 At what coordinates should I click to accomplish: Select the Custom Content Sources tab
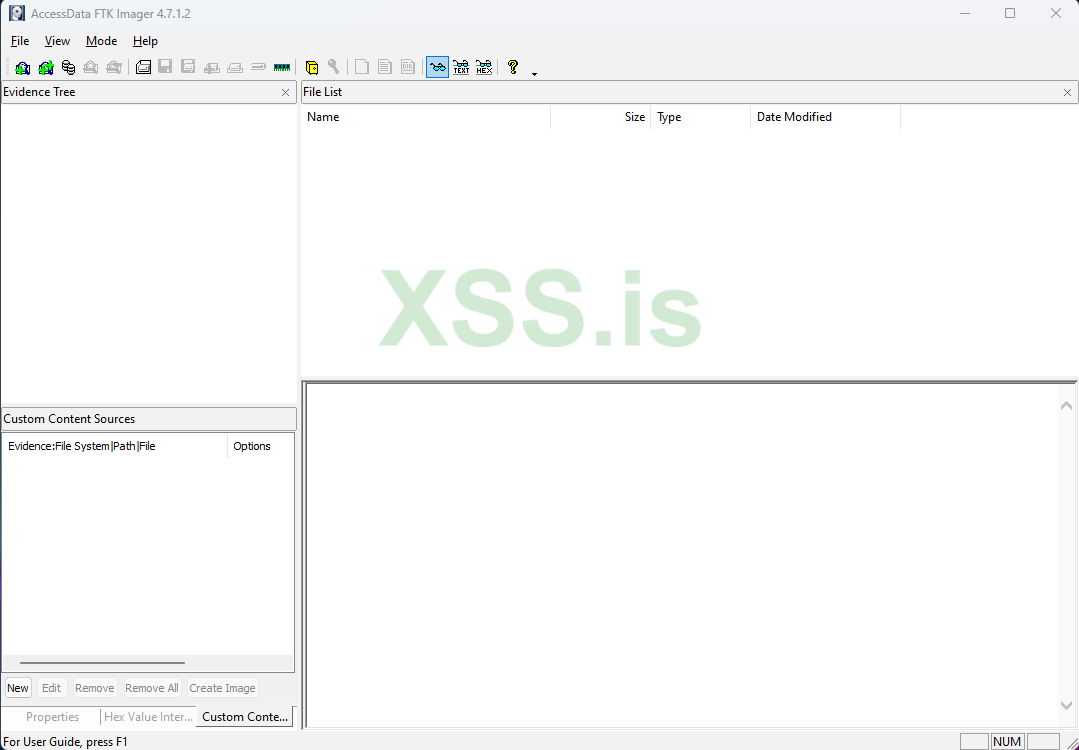pos(245,717)
